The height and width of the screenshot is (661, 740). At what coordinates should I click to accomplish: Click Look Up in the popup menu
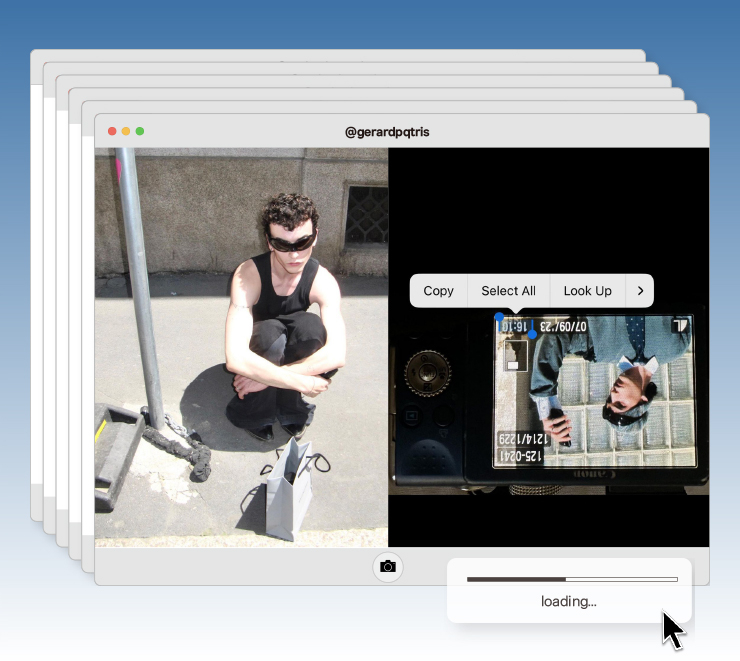pos(587,291)
